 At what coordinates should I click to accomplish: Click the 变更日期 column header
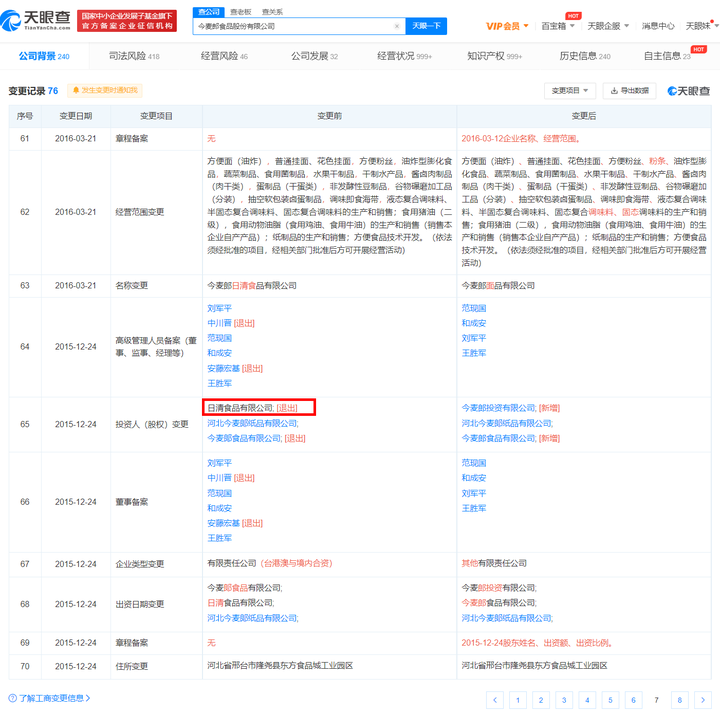(76, 116)
